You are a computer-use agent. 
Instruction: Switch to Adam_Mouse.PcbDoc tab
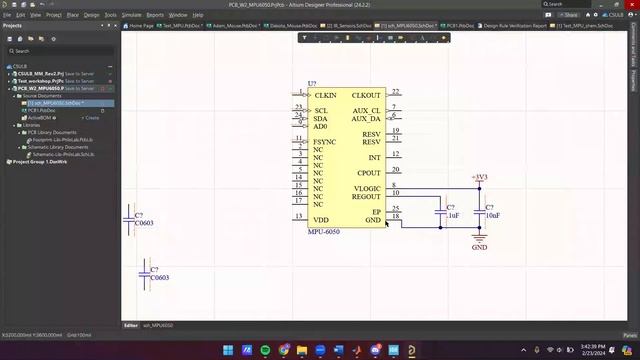tap(233, 26)
